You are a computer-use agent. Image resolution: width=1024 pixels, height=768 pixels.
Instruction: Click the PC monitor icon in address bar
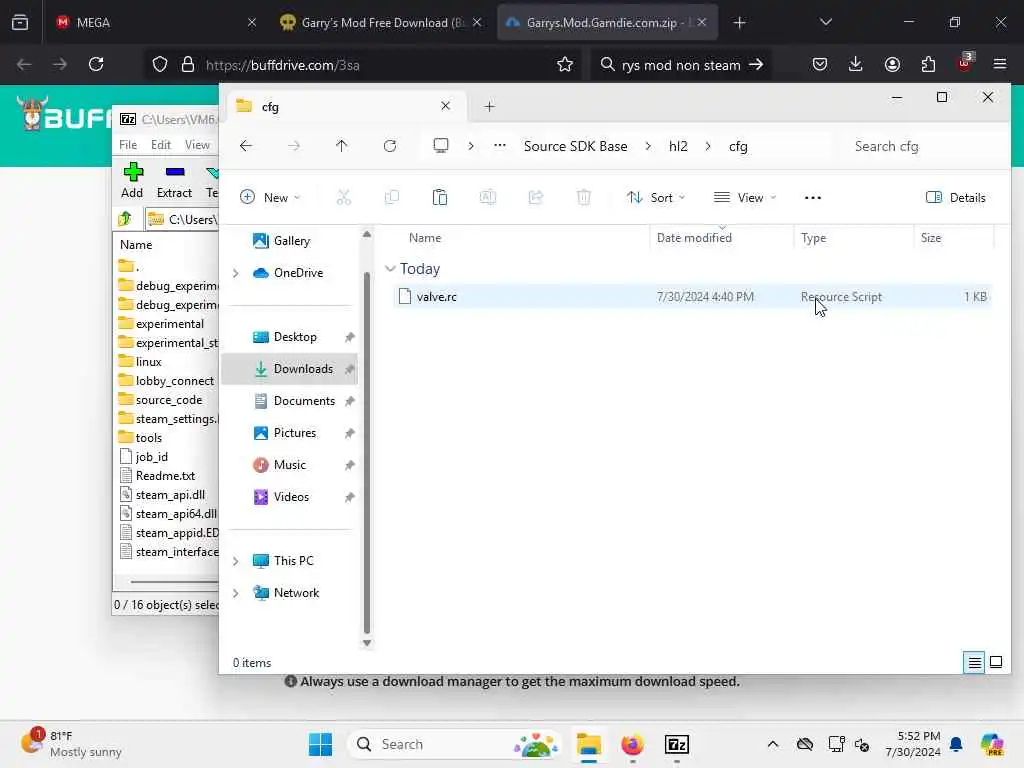[441, 146]
